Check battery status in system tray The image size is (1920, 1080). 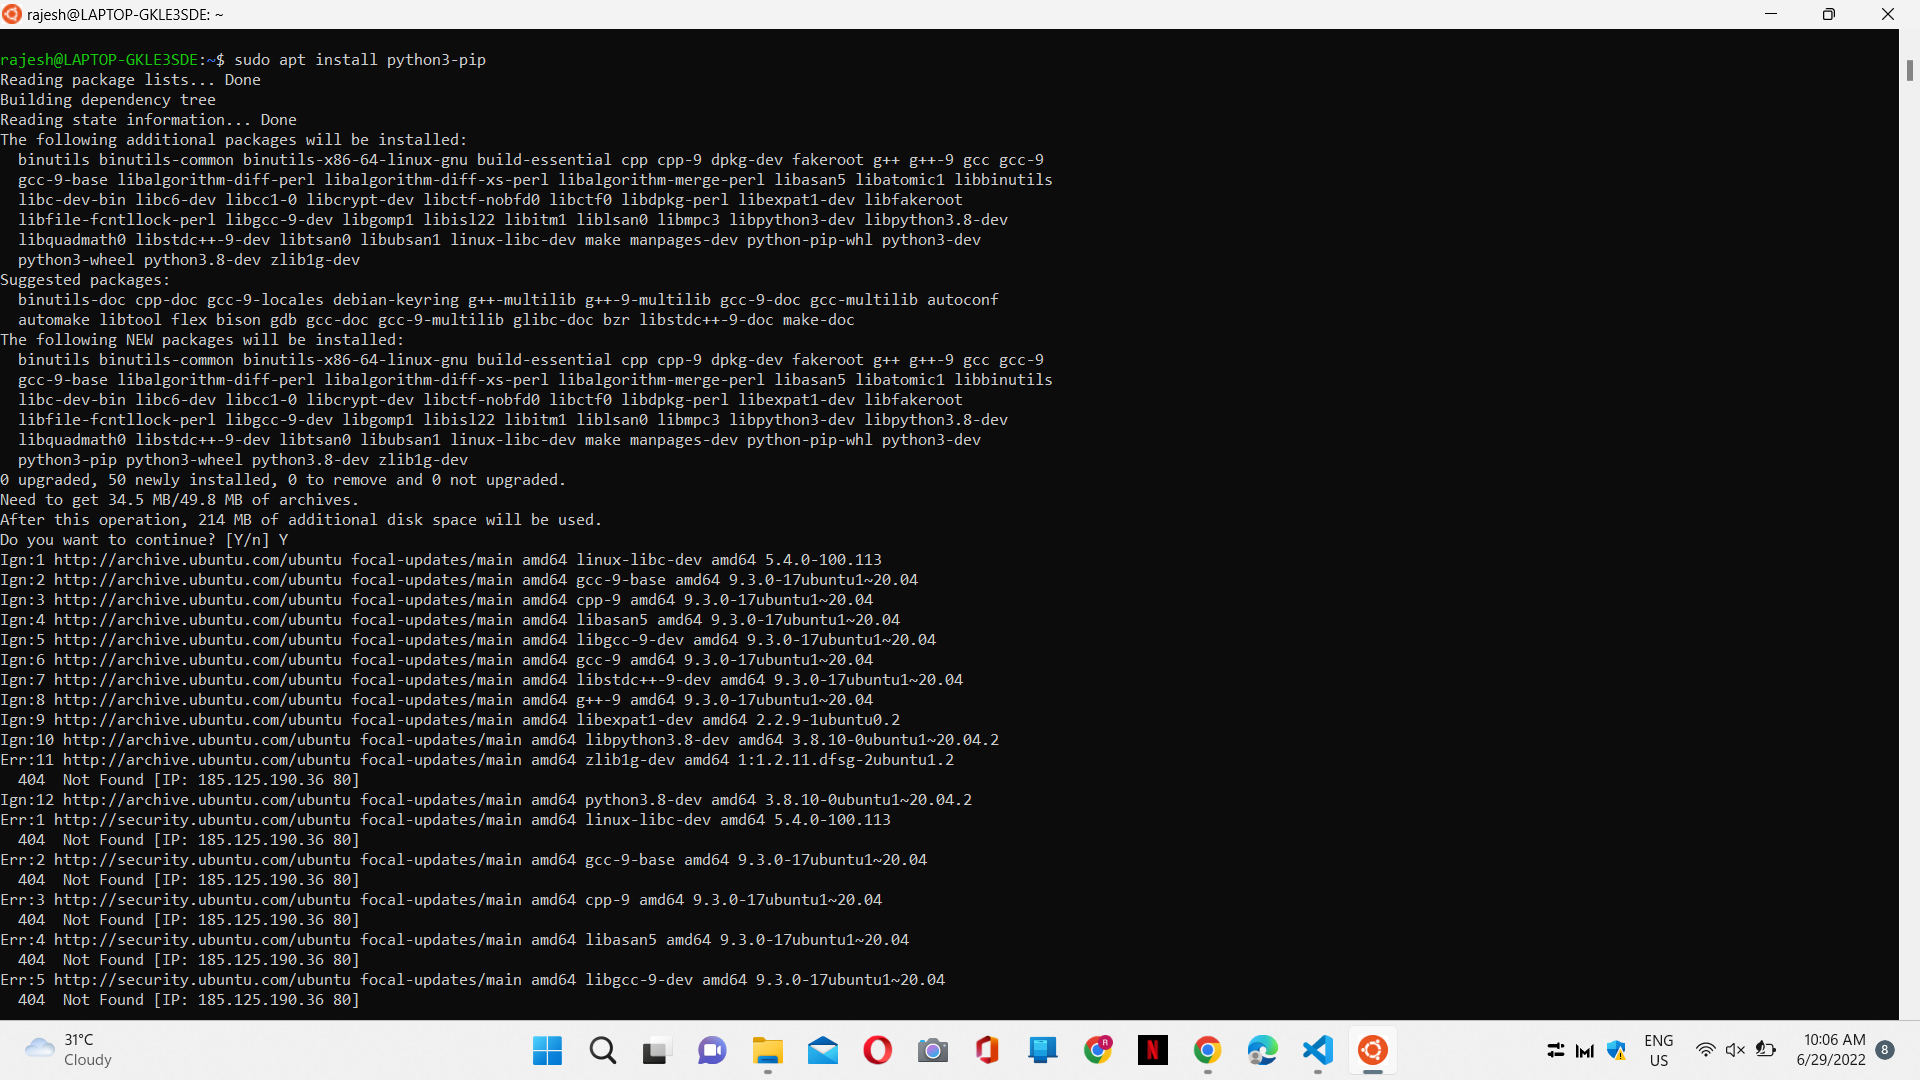click(x=1767, y=1050)
